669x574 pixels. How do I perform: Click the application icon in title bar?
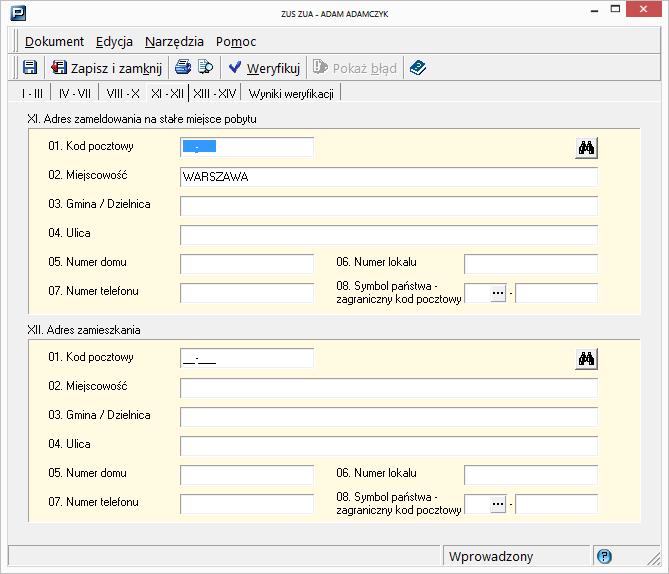coord(18,13)
